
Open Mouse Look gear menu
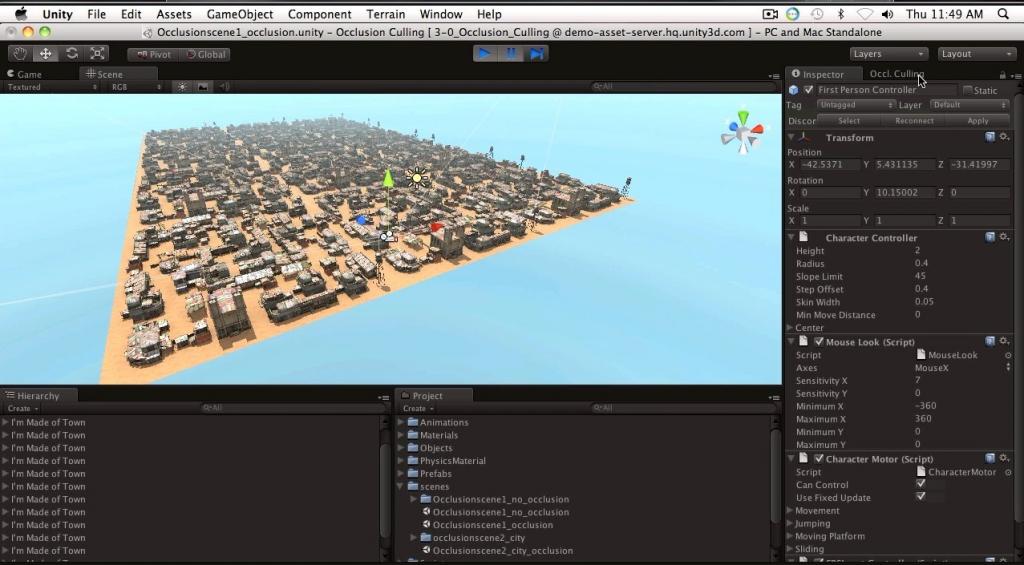1004,341
